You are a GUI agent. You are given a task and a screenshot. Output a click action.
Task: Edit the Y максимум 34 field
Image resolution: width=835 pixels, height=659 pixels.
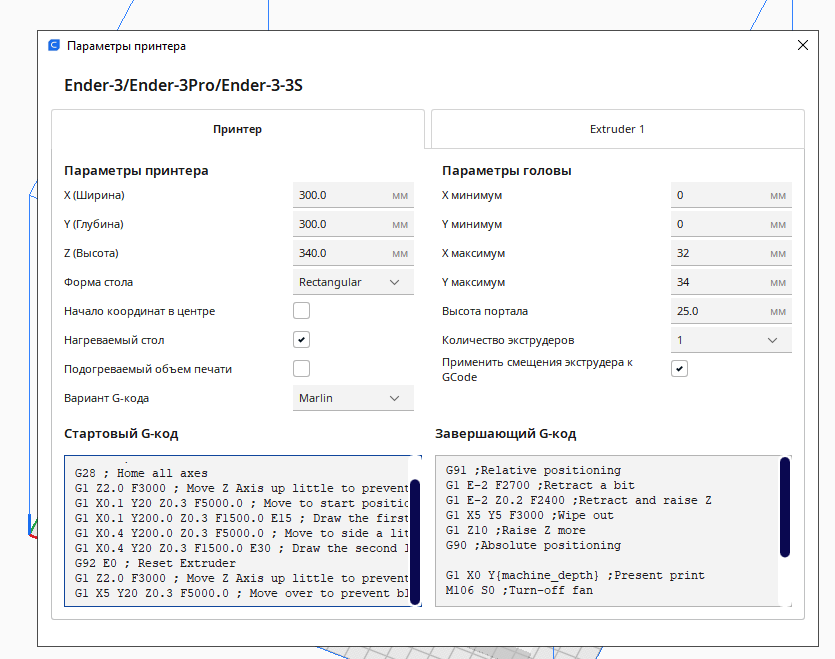click(x=731, y=282)
